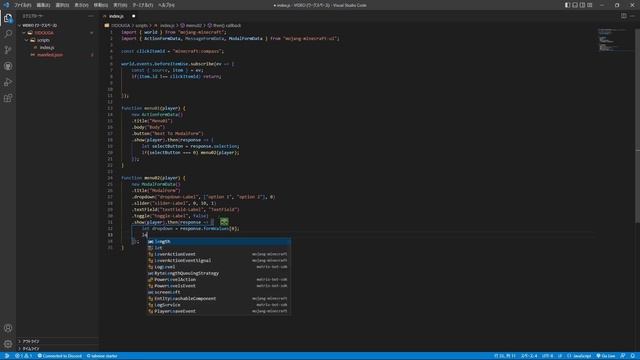Screen dimensions: 640x360
Task: Open the Explorer view in activity bar
Action: 8,18
